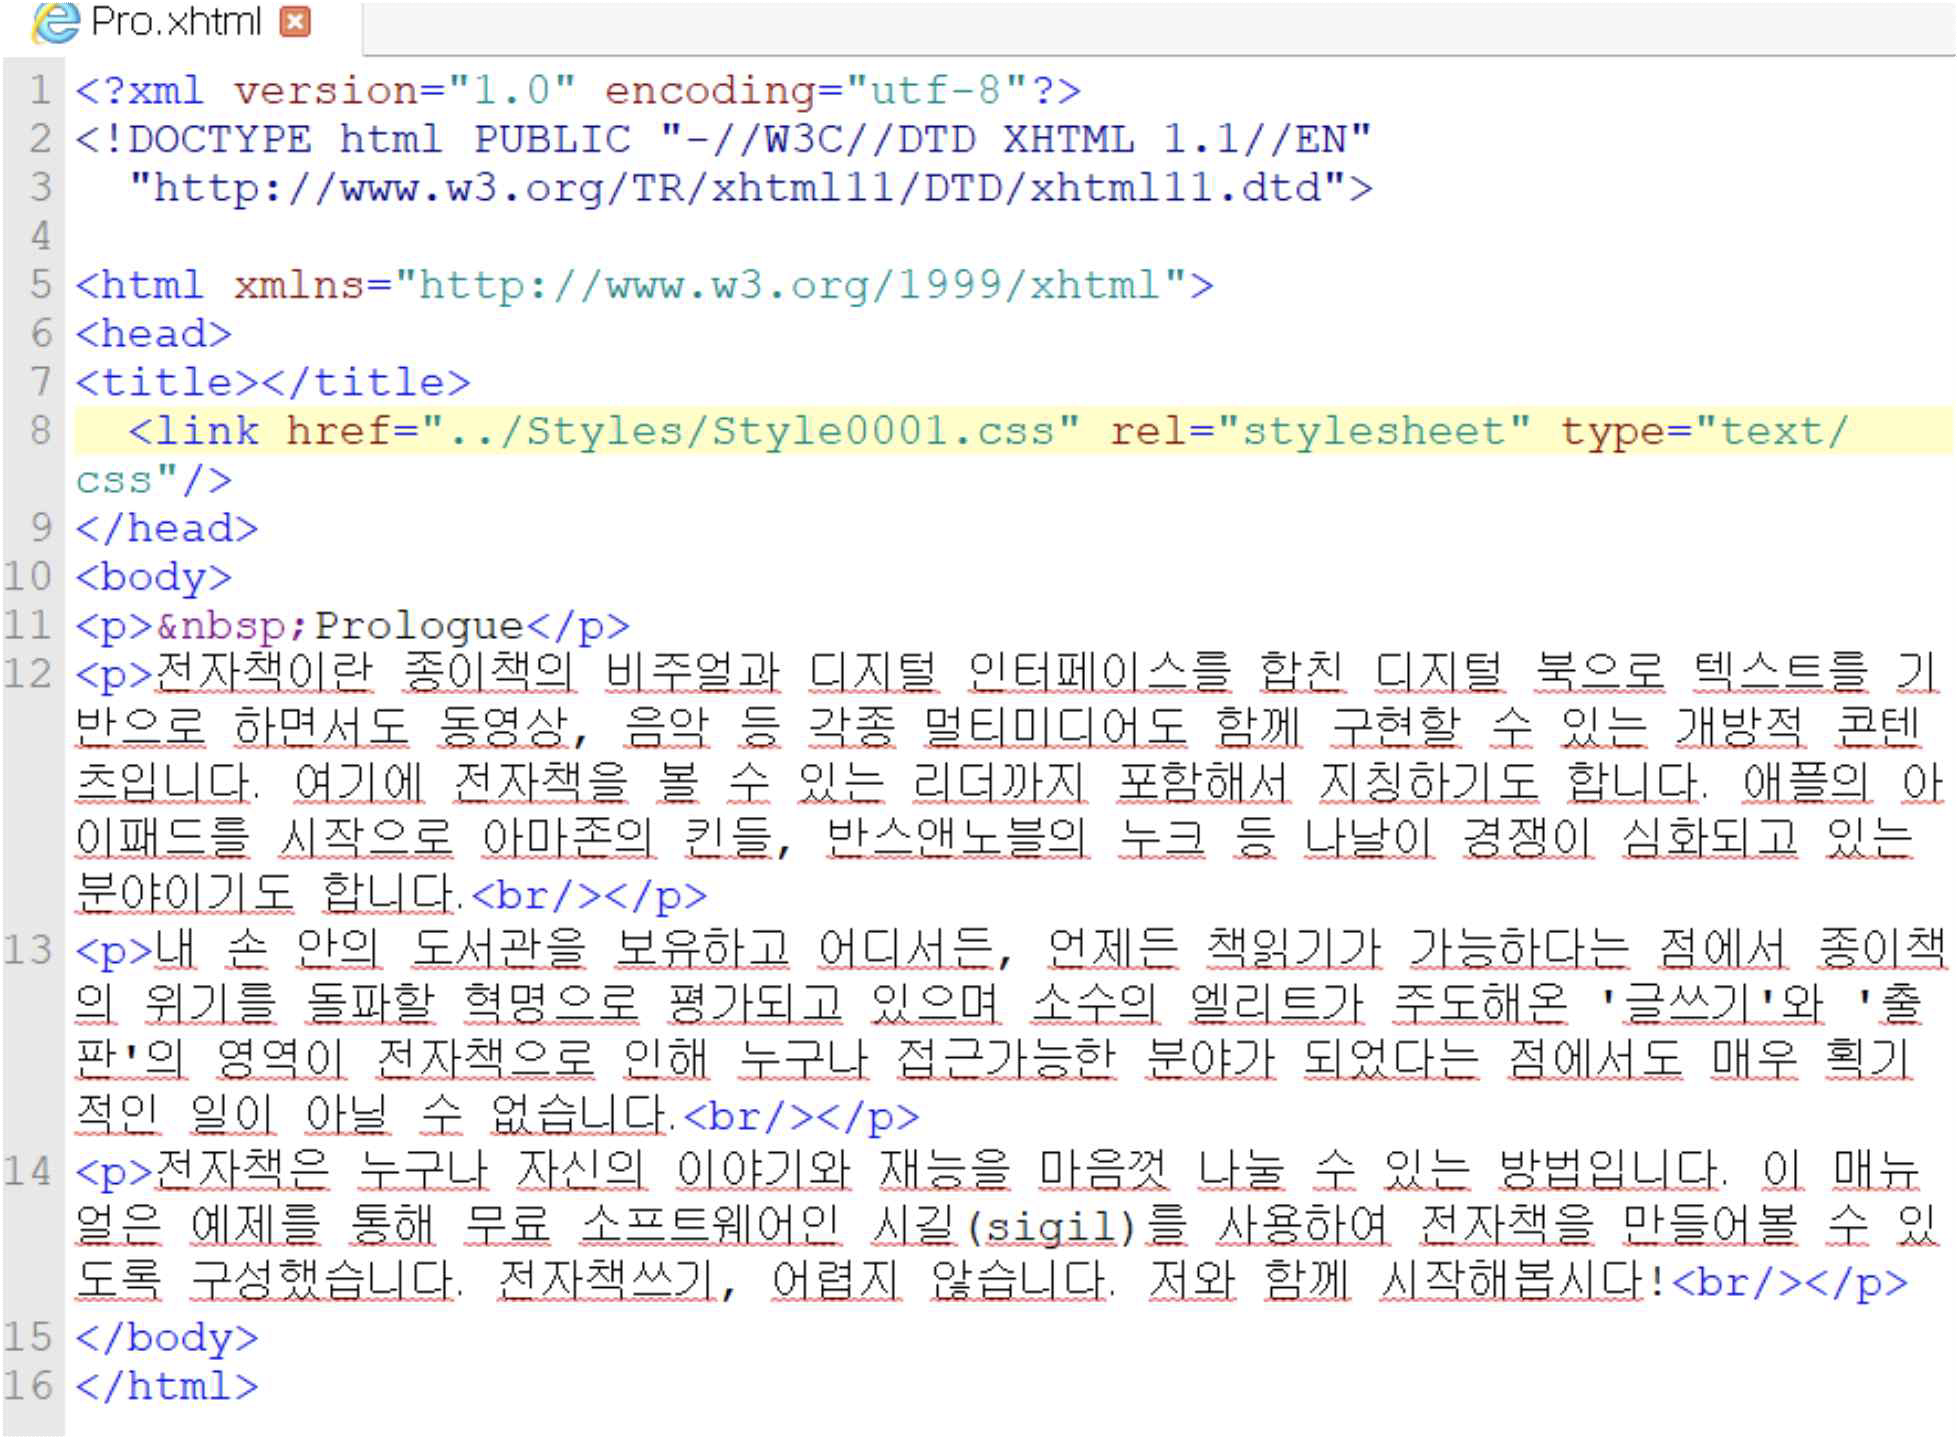This screenshot has width=1957, height=1438.
Task: Click line number 16 in gutter
Action: pos(30,1386)
